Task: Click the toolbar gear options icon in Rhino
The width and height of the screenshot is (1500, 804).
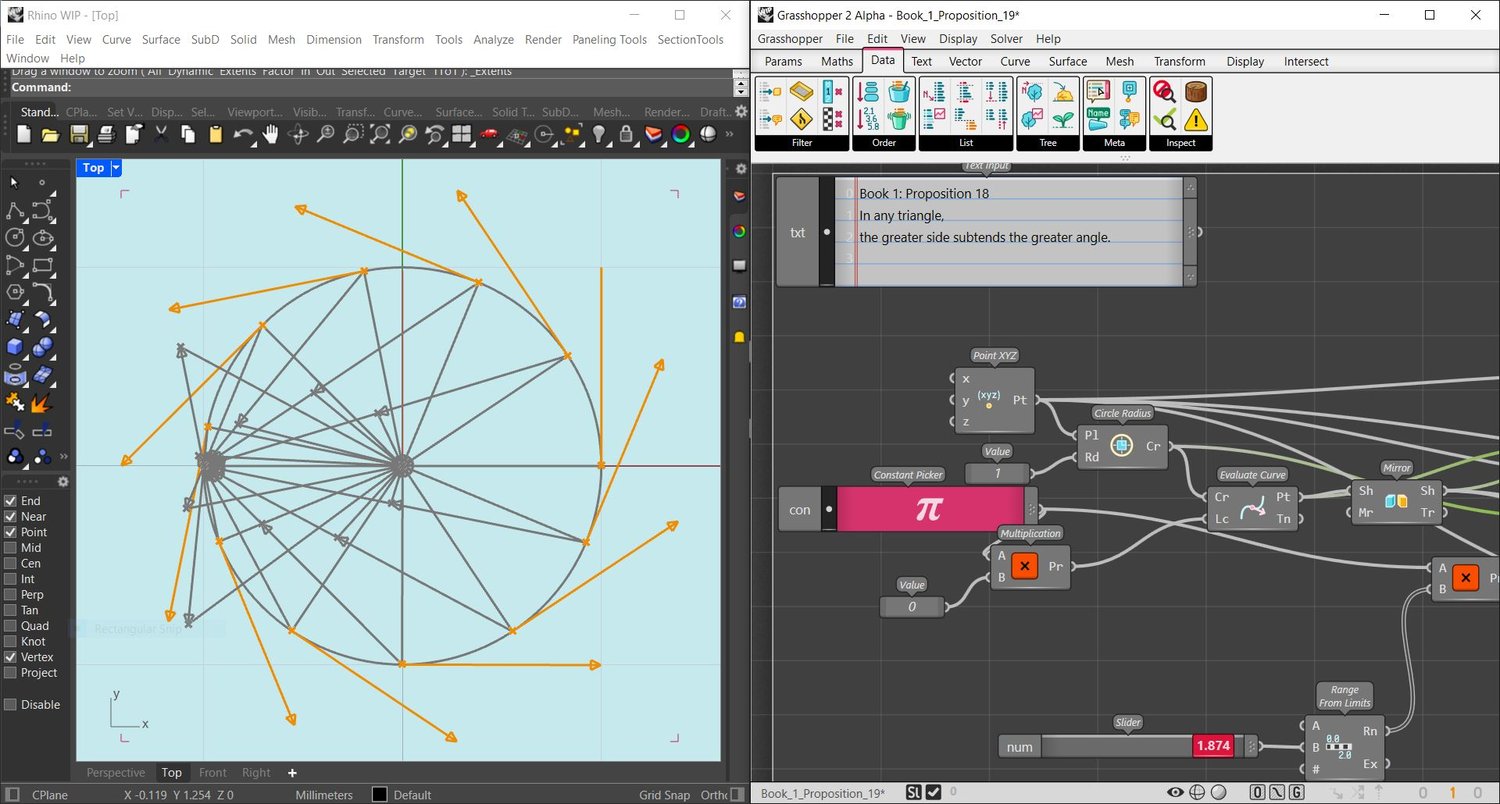Action: click(741, 111)
